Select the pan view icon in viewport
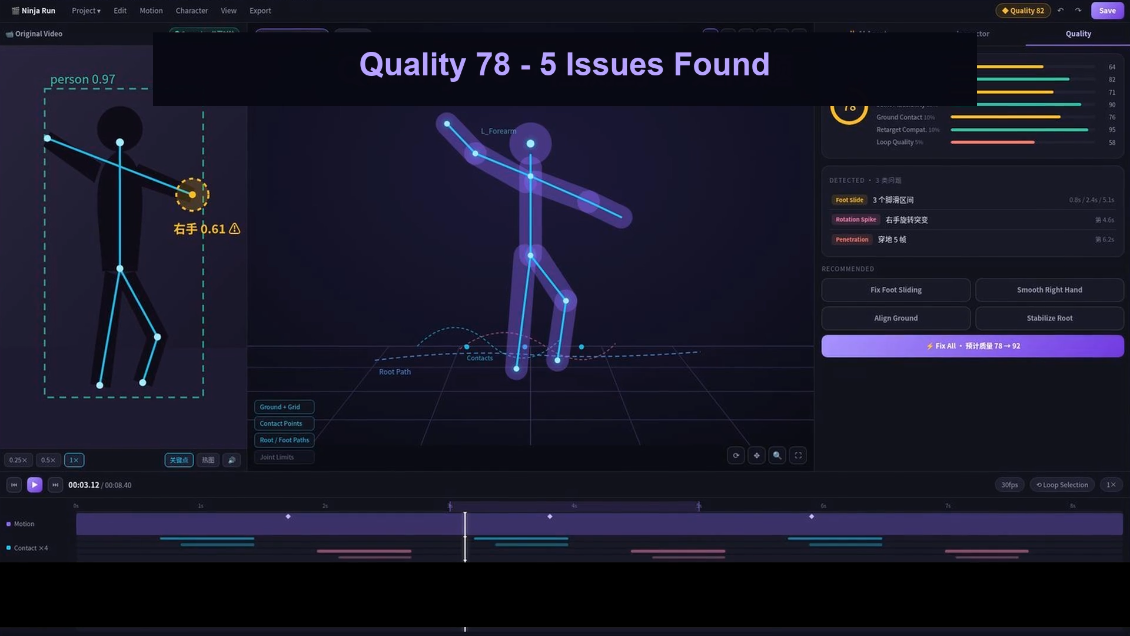This screenshot has width=1130, height=636. [757, 455]
